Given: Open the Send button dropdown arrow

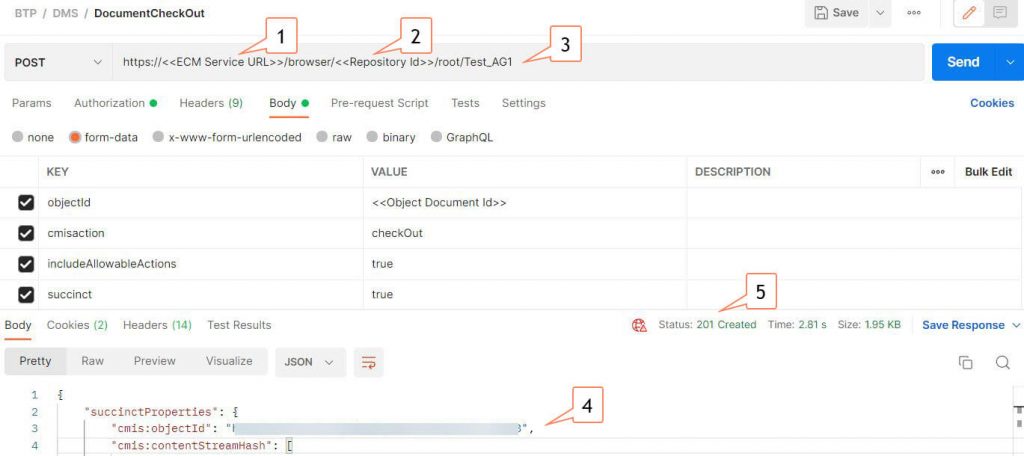Looking at the screenshot, I should (1009, 62).
